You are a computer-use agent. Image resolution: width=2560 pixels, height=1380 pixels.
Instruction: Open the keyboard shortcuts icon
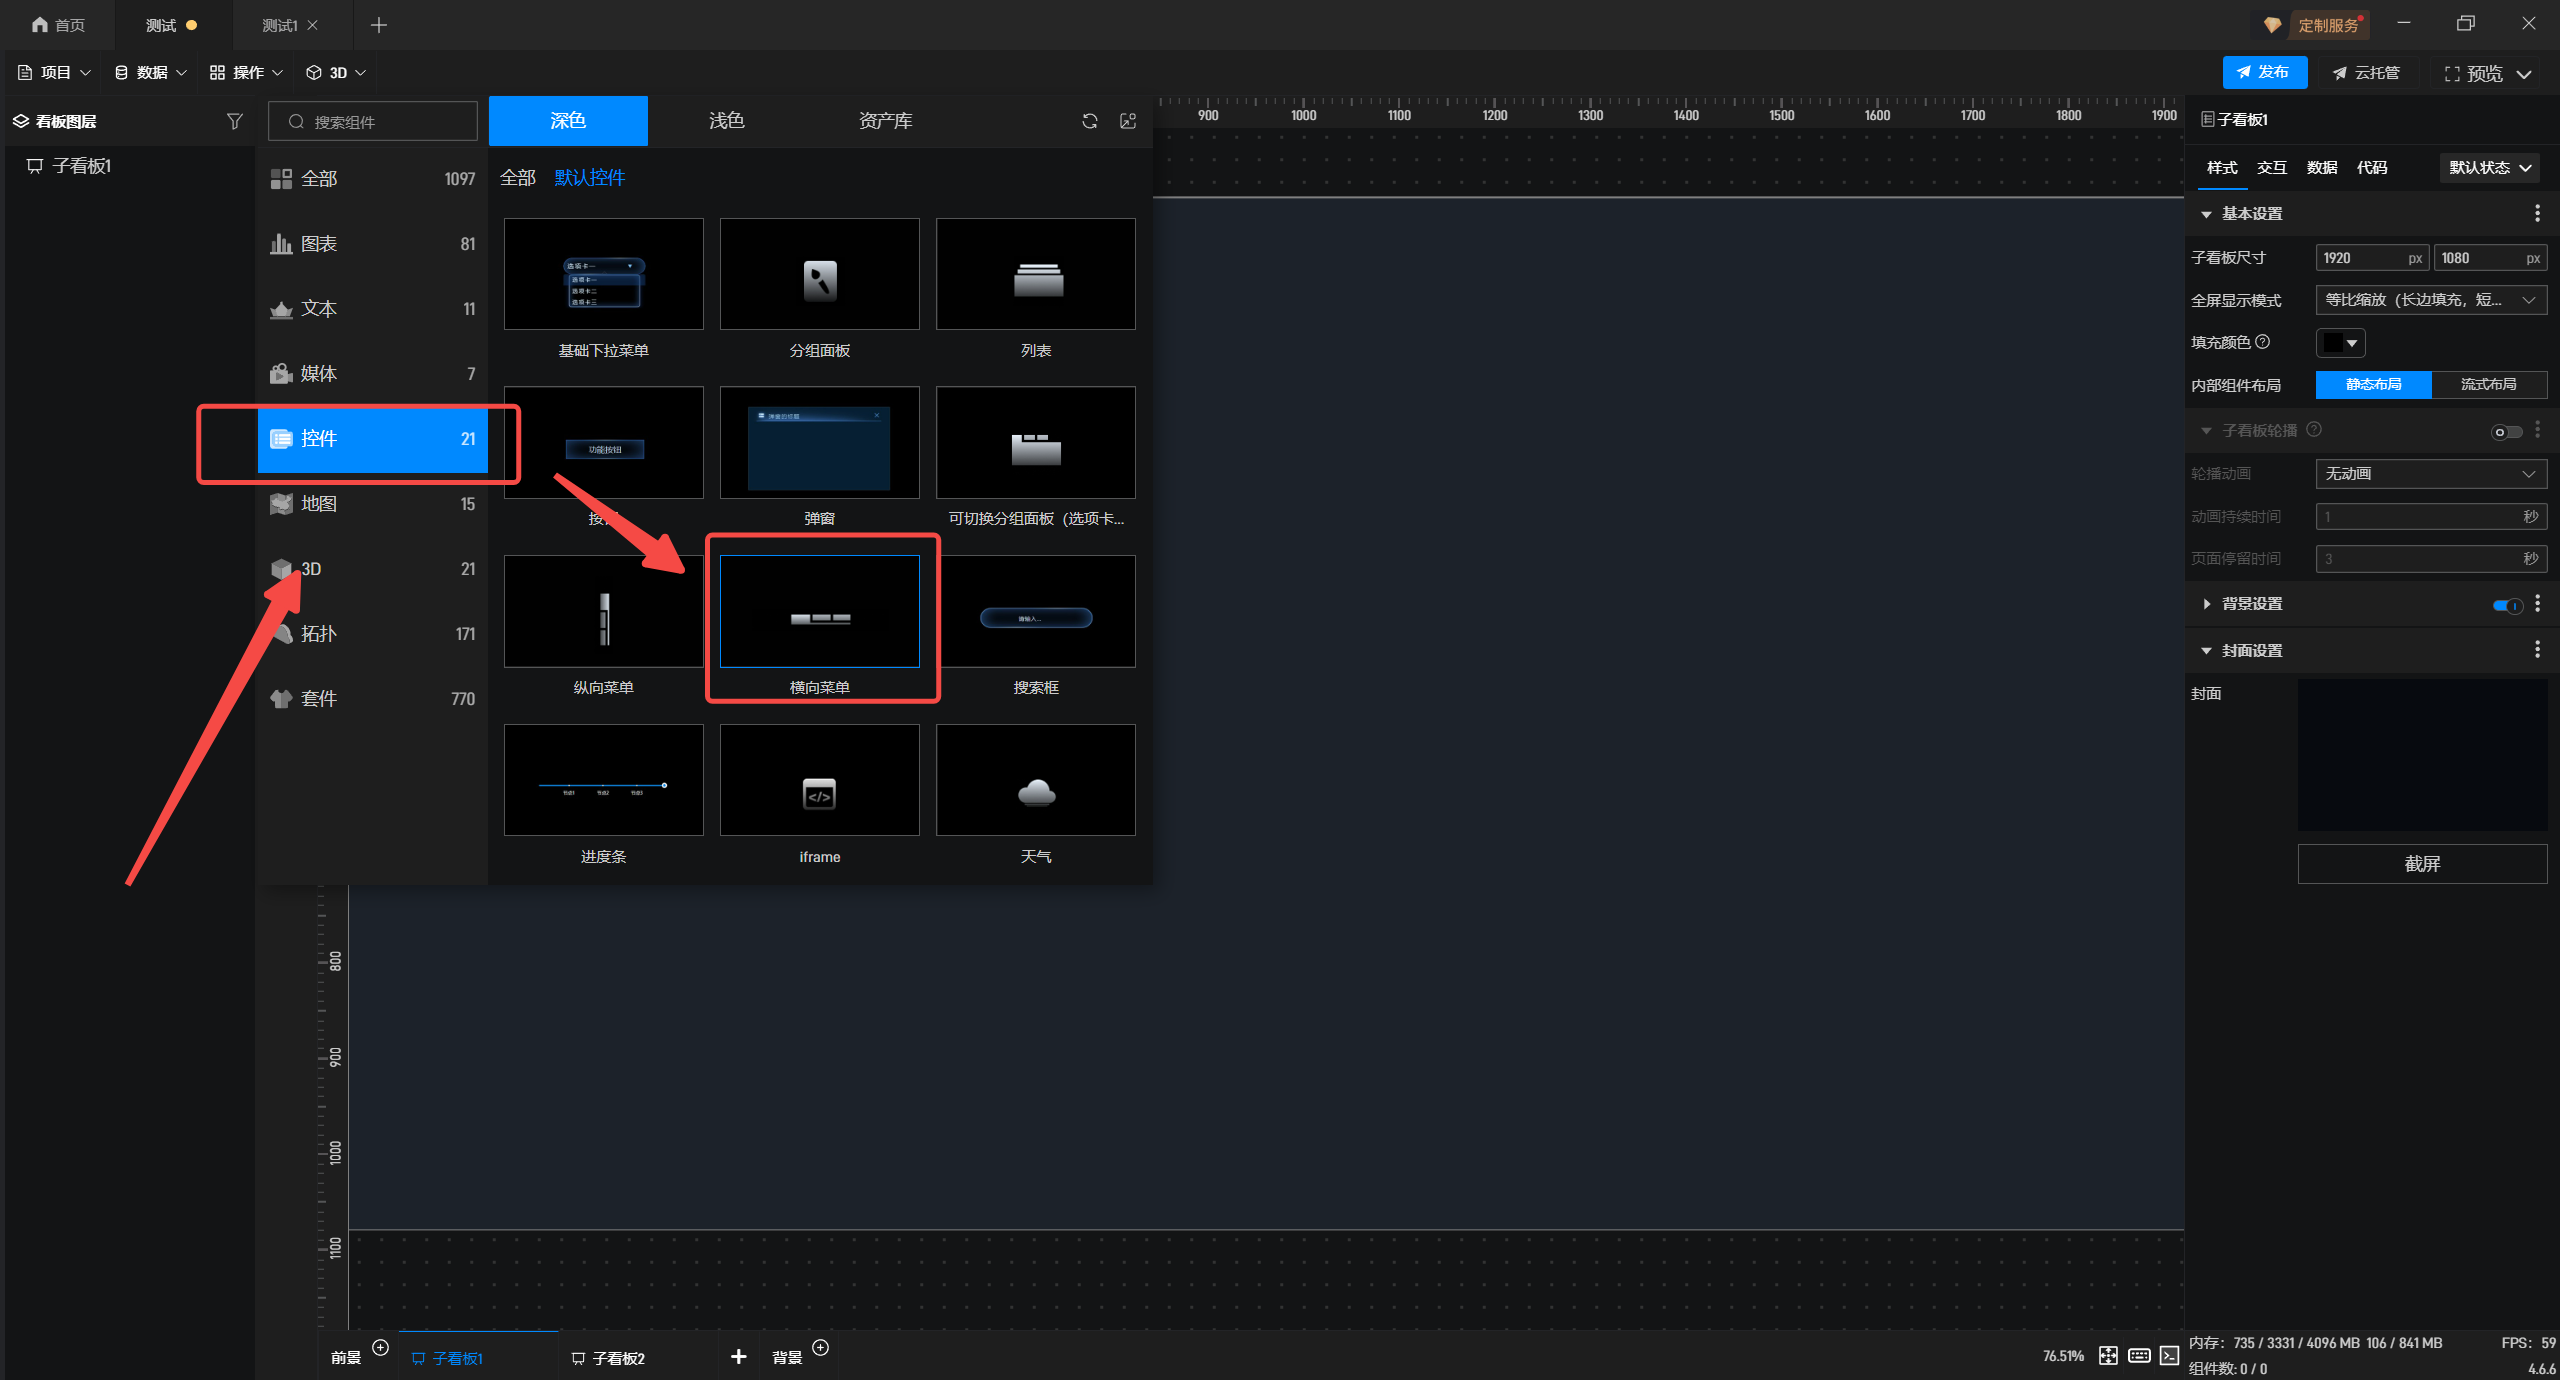[2139, 1355]
